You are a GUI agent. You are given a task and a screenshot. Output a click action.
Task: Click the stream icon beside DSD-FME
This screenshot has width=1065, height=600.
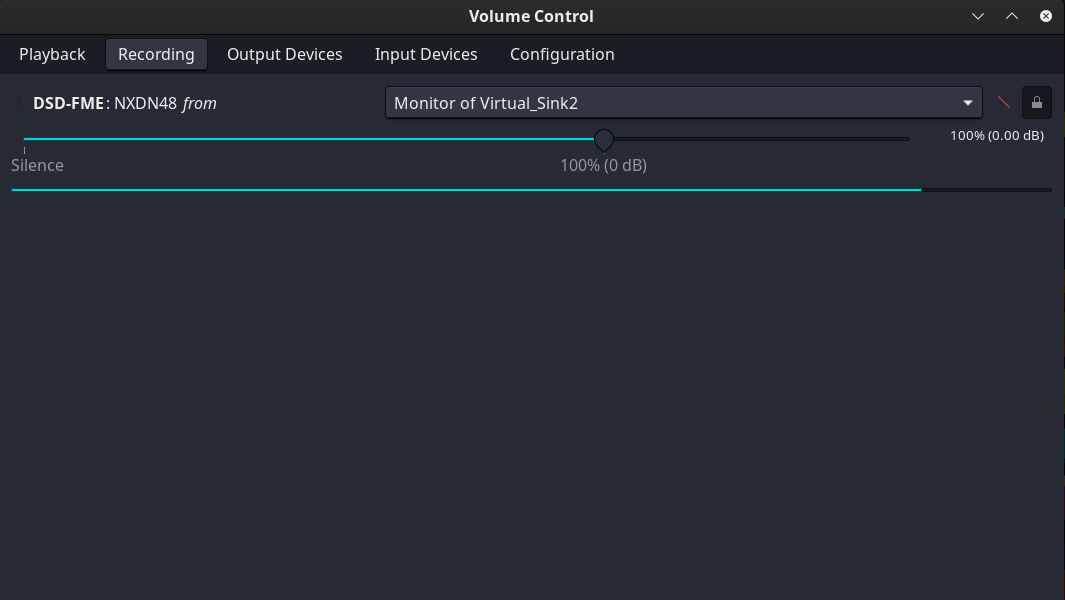click(x=19, y=102)
